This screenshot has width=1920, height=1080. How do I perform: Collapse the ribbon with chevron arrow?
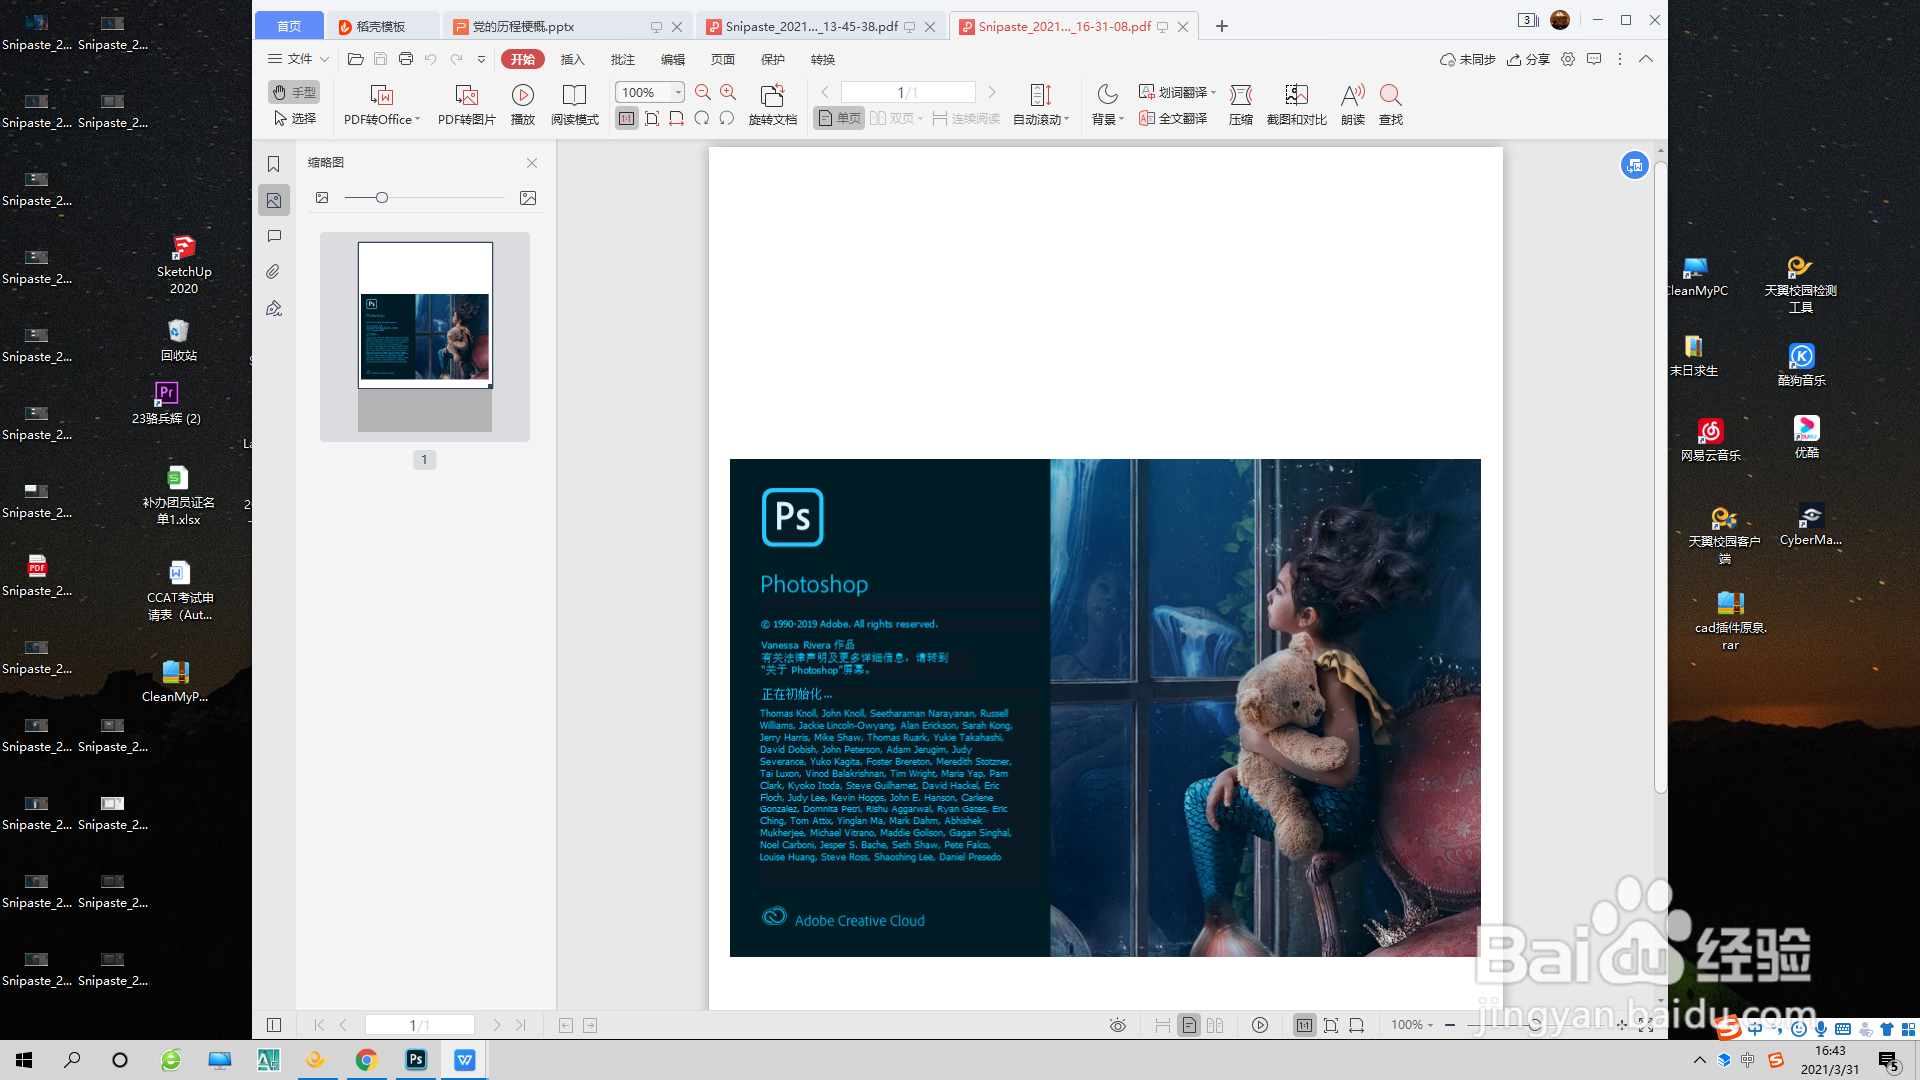(1646, 59)
